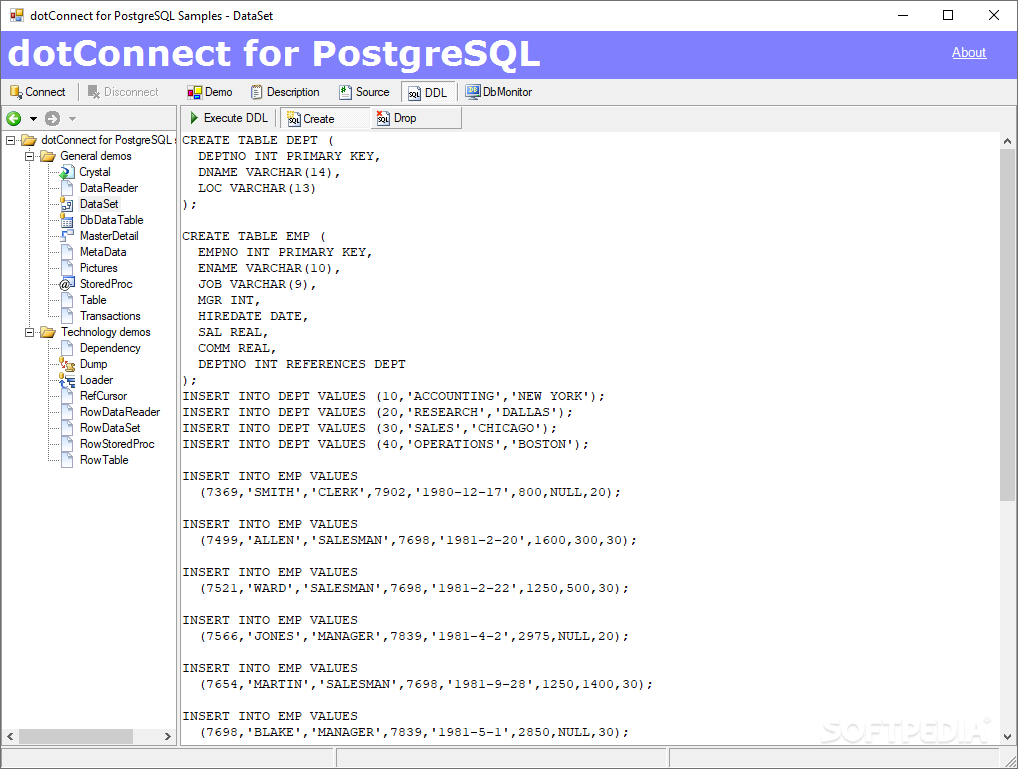
Task: Click the Dump demo icon
Action: (x=66, y=364)
